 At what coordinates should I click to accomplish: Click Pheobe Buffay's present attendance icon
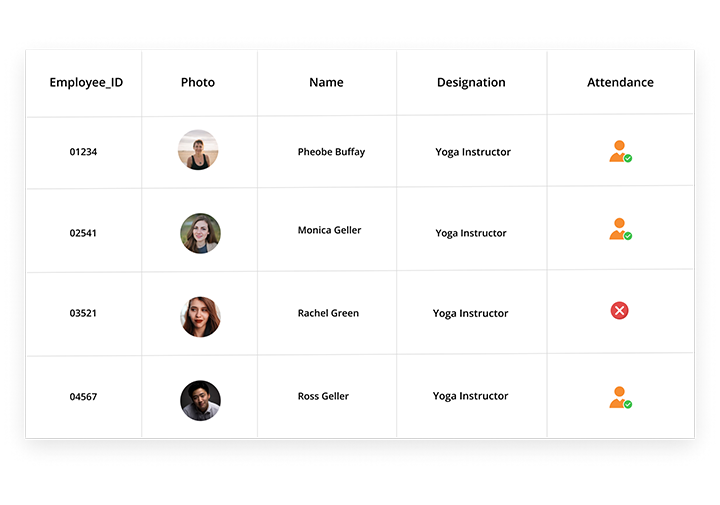click(x=620, y=152)
